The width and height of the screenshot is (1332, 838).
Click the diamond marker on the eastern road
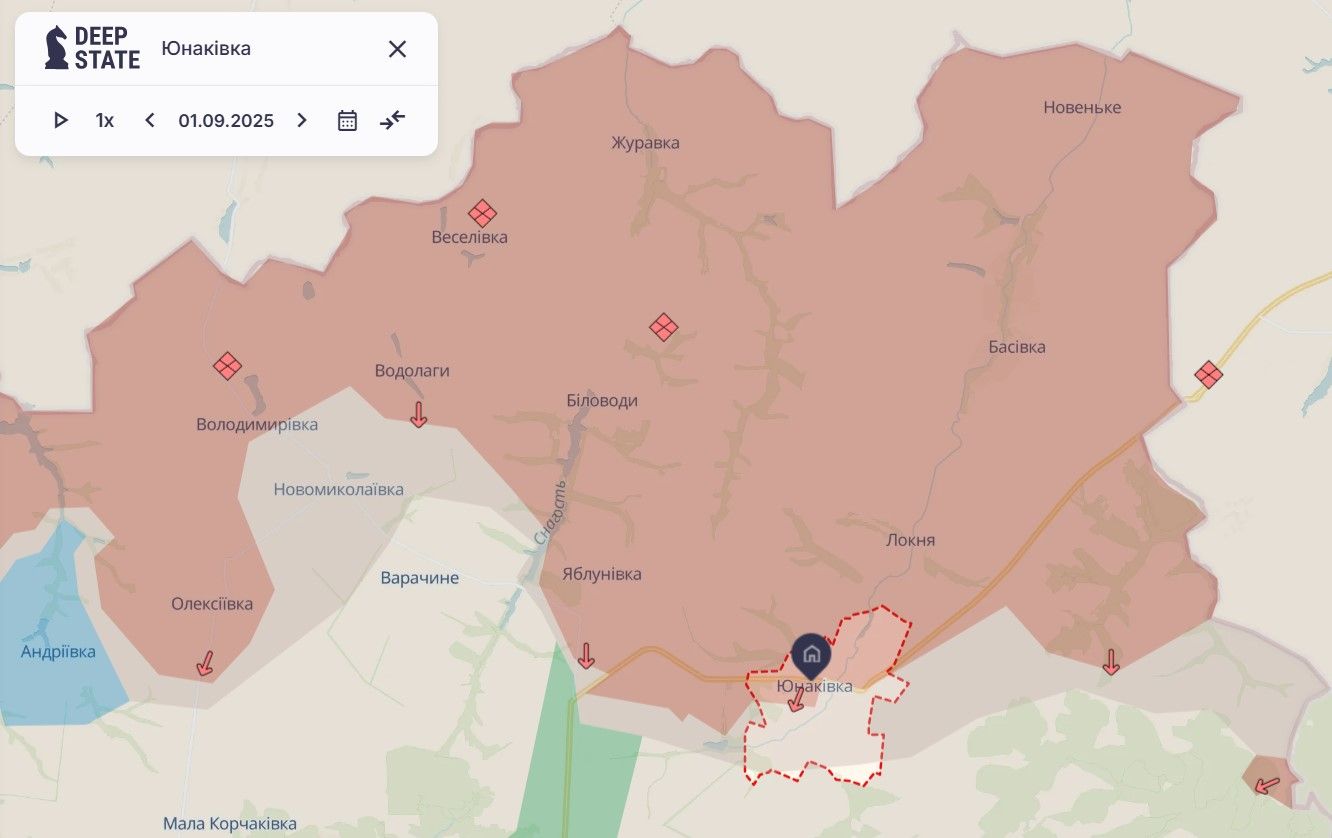click(x=1209, y=375)
